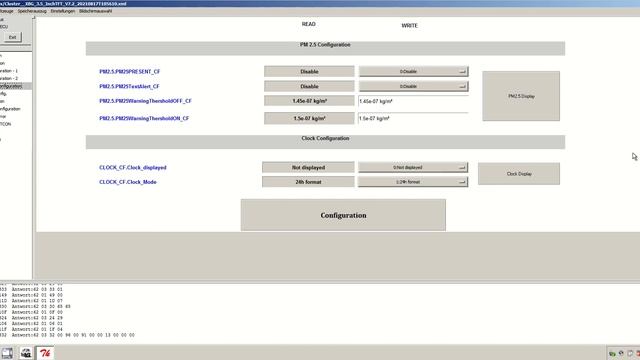Click the PM25PRESENT_CF read value Disable

click(309, 71)
